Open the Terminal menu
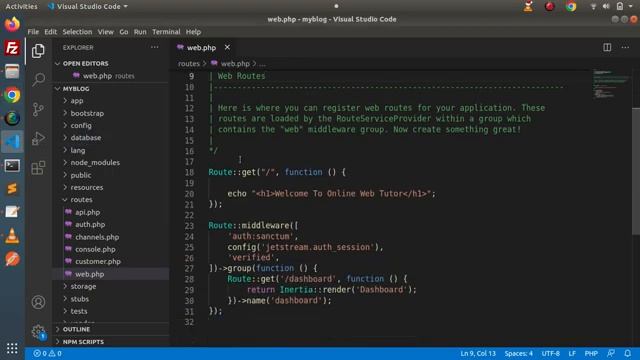This screenshot has height=360, width=640. pyautogui.click(x=166, y=32)
